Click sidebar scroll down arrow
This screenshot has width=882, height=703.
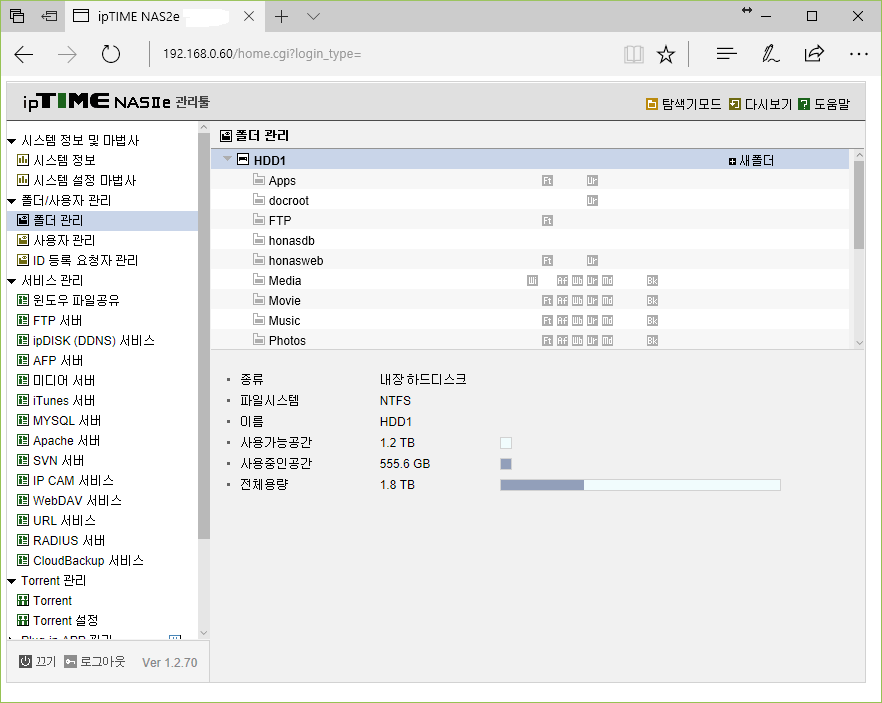click(204, 633)
